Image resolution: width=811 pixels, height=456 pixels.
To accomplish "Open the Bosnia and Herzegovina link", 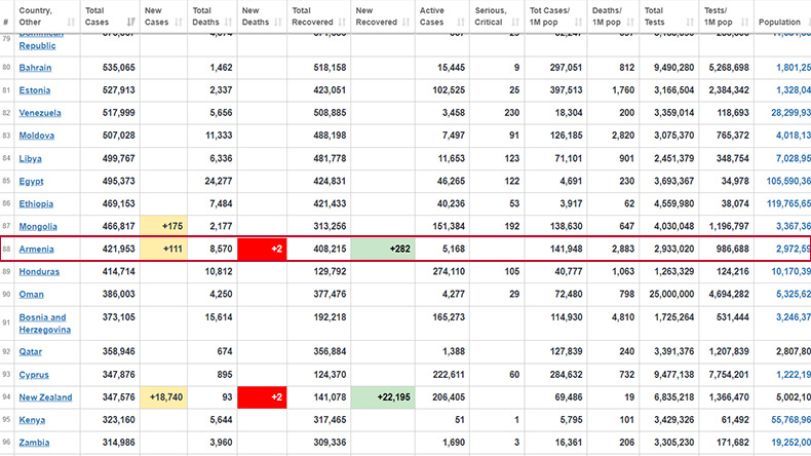I will click(44, 323).
